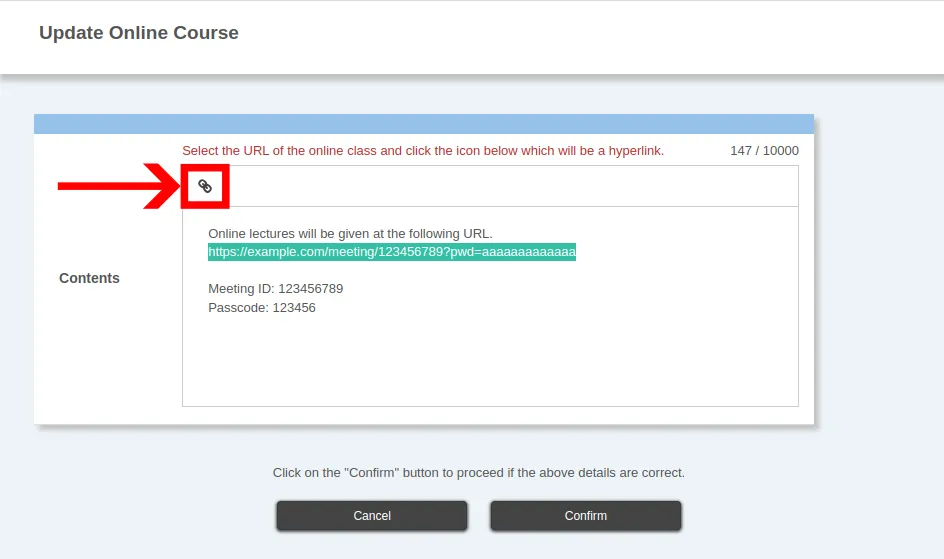Image resolution: width=944 pixels, height=559 pixels.
Task: Click the blue header bar above the form
Action: click(424, 123)
